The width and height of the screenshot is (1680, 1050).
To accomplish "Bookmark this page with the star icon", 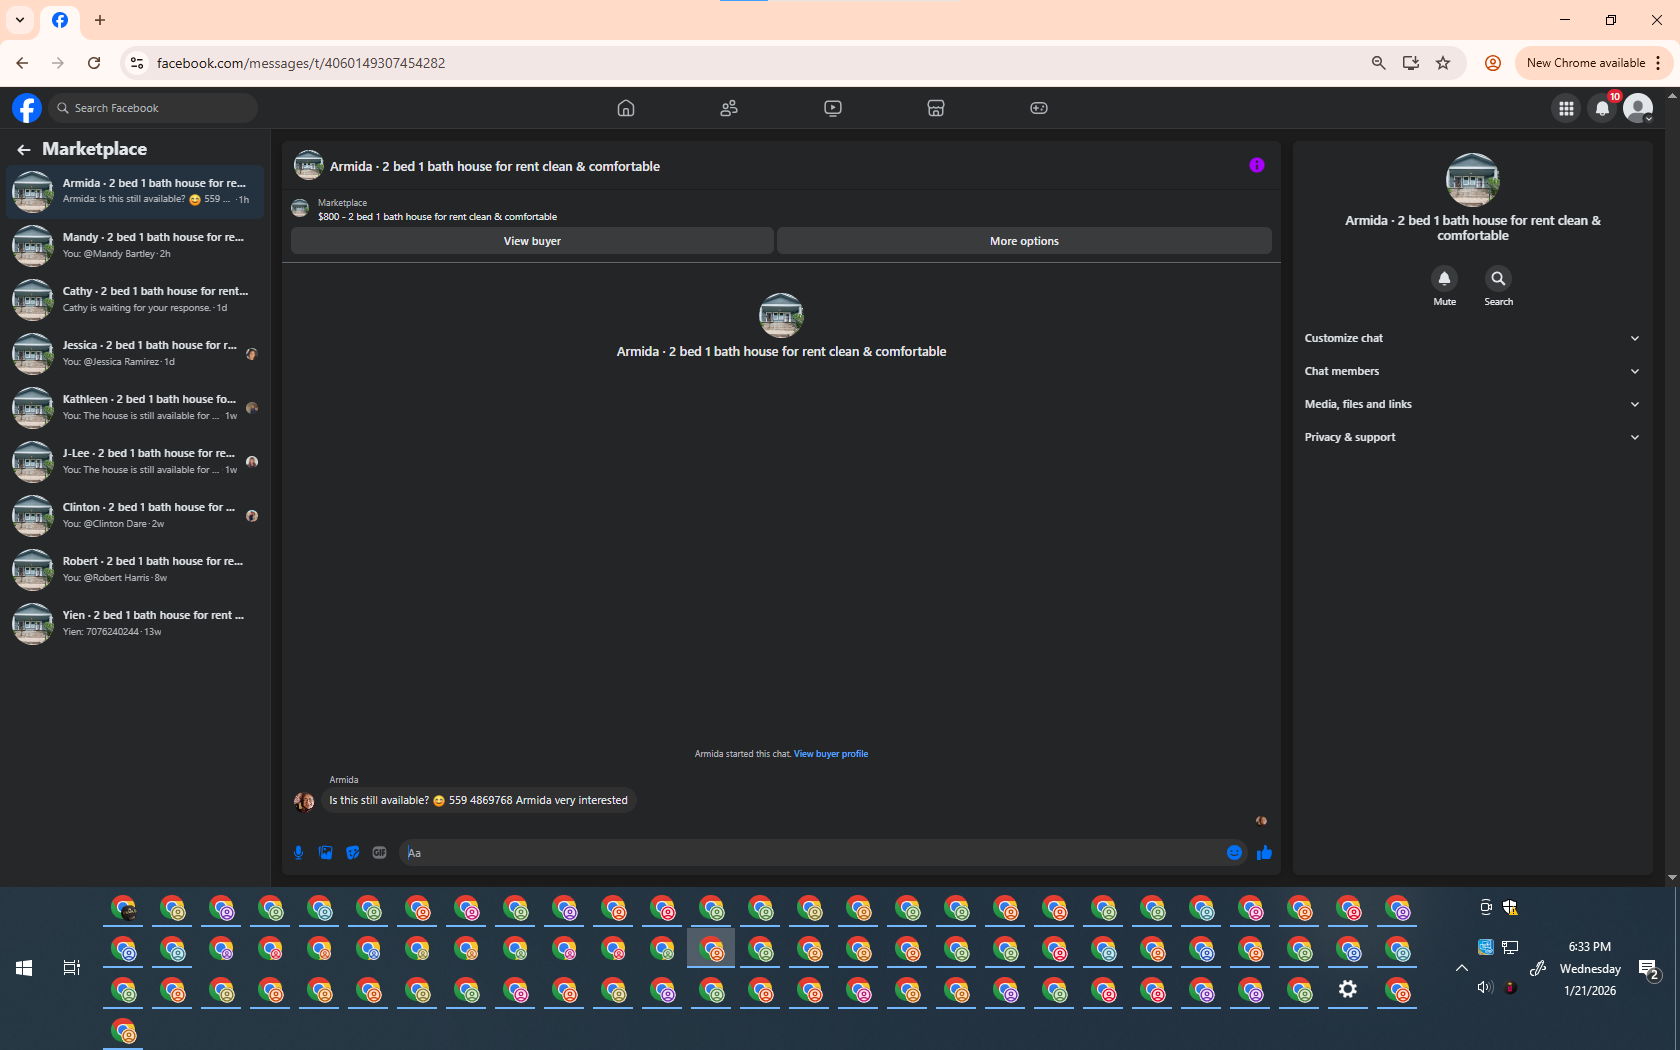I will 1443,63.
